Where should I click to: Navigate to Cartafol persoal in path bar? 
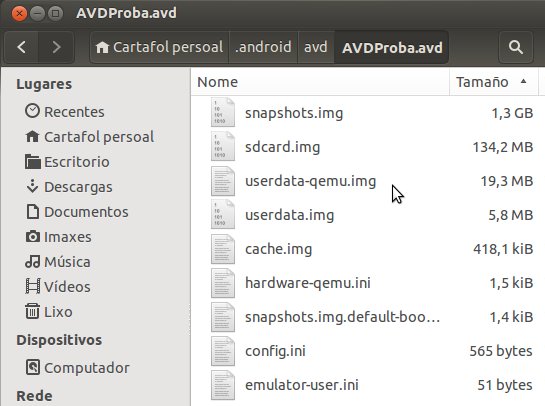pos(160,47)
